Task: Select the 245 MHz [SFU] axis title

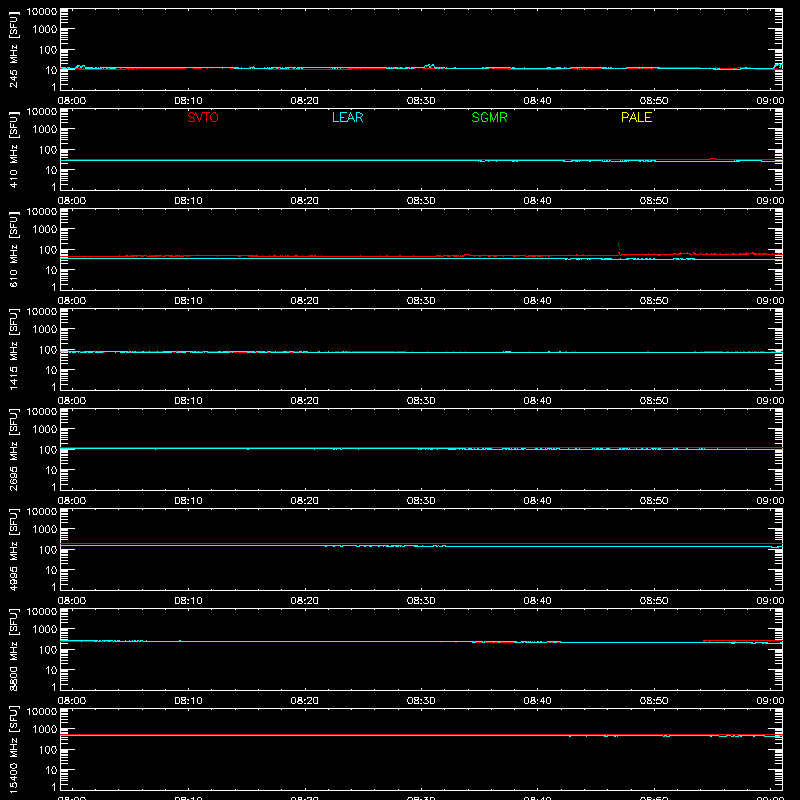Action: click(x=14, y=49)
